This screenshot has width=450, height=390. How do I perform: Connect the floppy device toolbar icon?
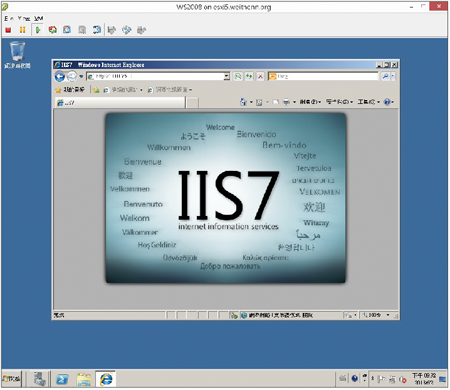point(112,30)
